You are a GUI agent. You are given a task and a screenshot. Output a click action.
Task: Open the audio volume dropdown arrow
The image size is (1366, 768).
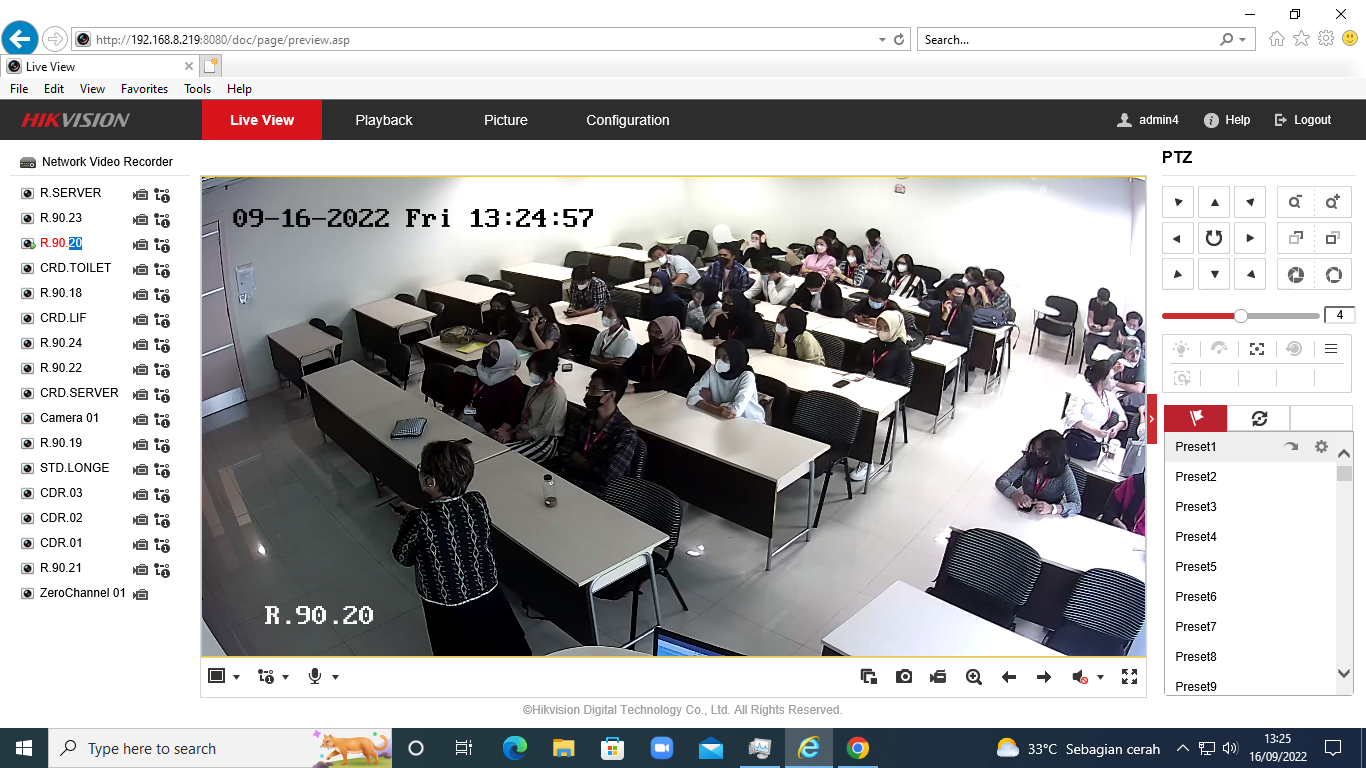point(1100,677)
